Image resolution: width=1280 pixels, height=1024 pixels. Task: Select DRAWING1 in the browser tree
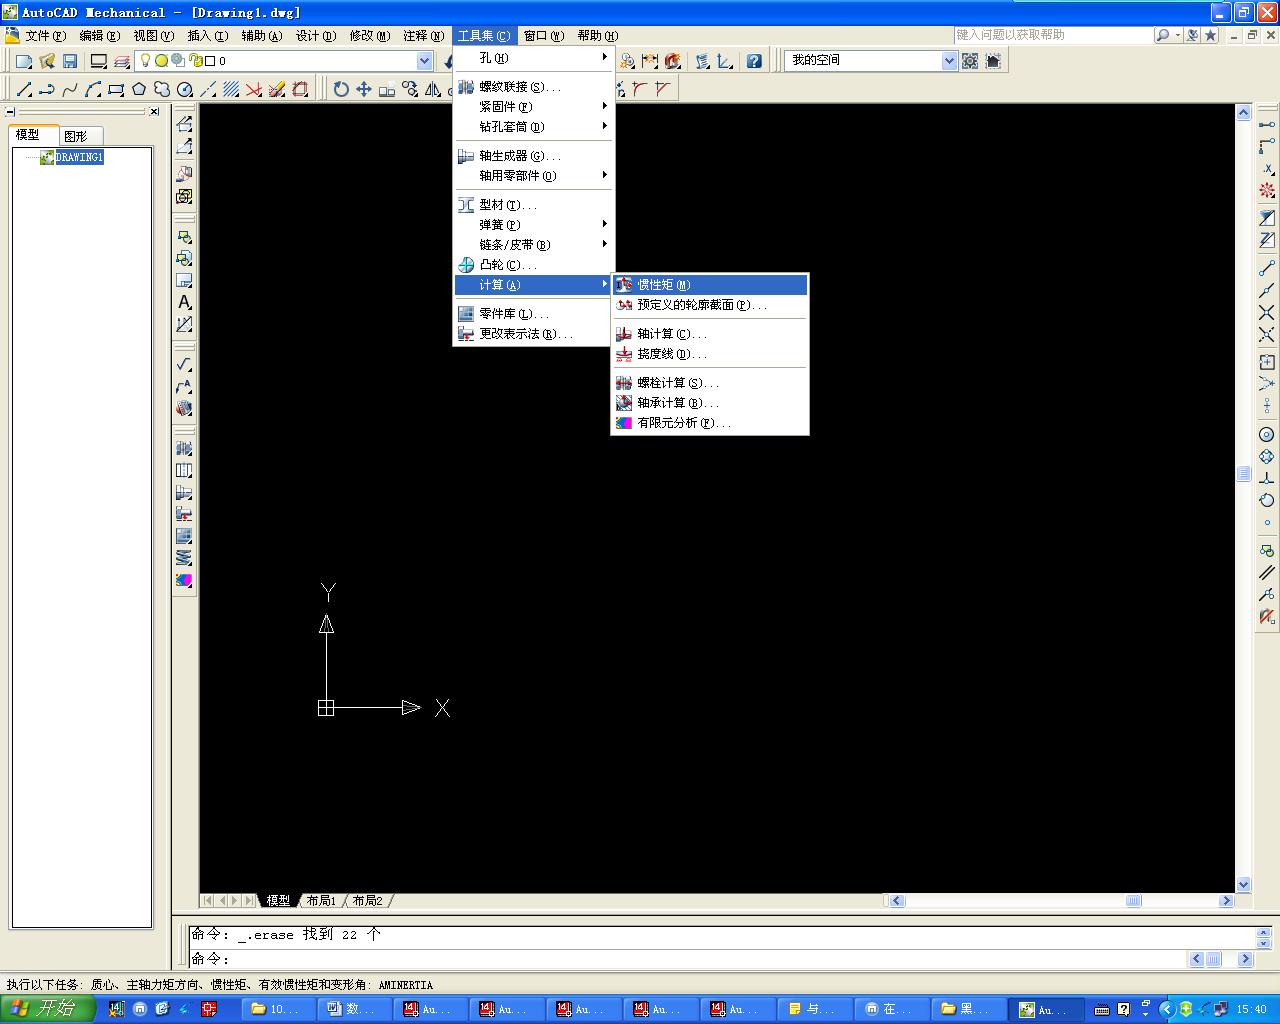pyautogui.click(x=79, y=157)
